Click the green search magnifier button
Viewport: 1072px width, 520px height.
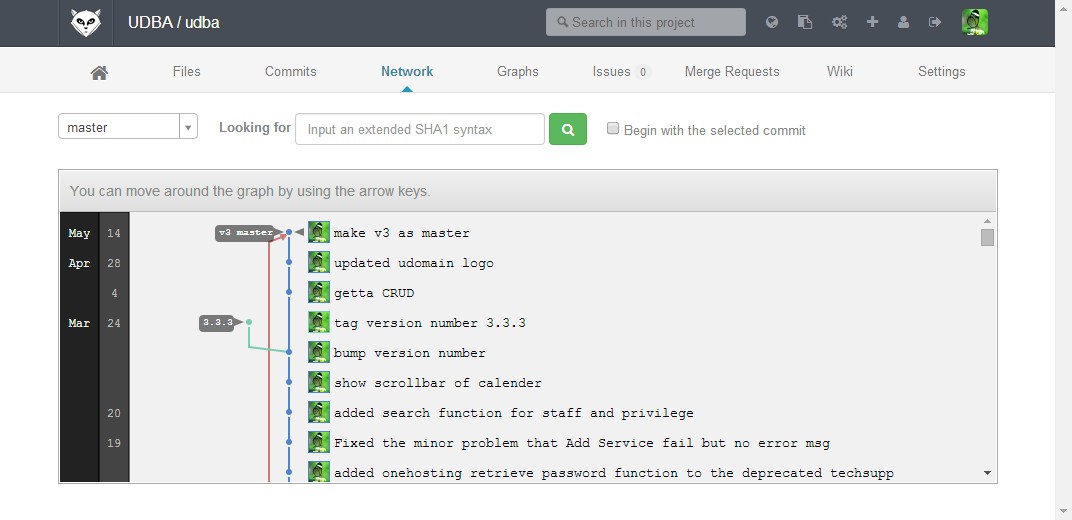click(x=567, y=129)
